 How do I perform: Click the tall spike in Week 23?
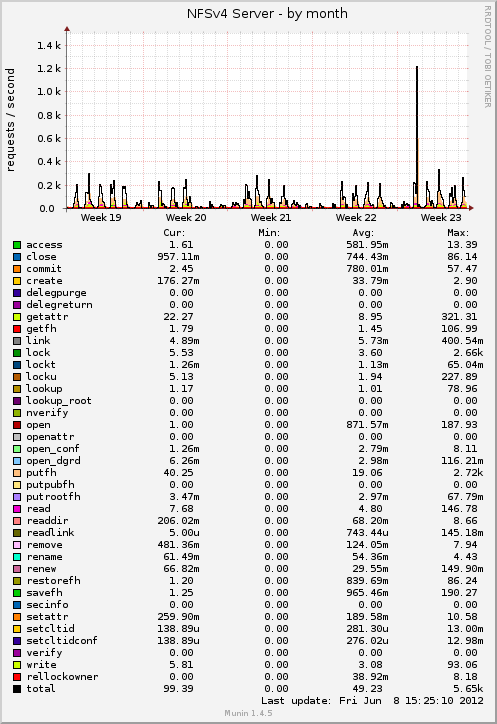pyautogui.click(x=417, y=137)
